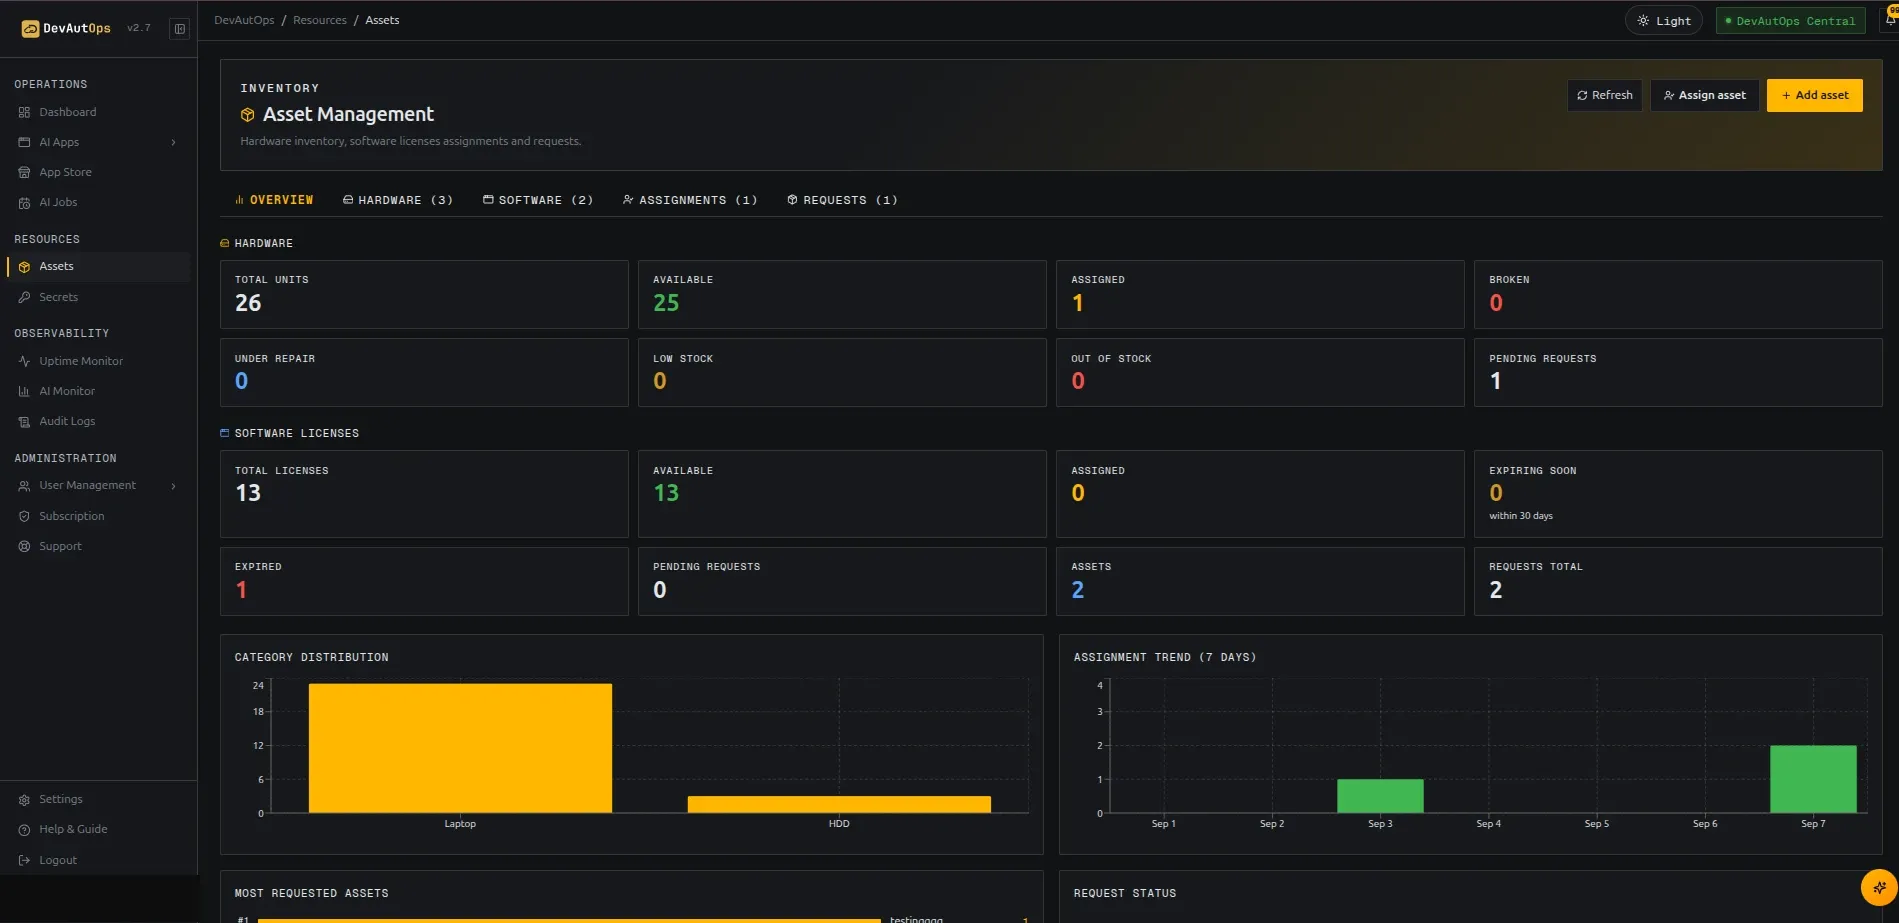This screenshot has height=923, width=1899.
Task: View Audit Logs
Action: pyautogui.click(x=67, y=421)
